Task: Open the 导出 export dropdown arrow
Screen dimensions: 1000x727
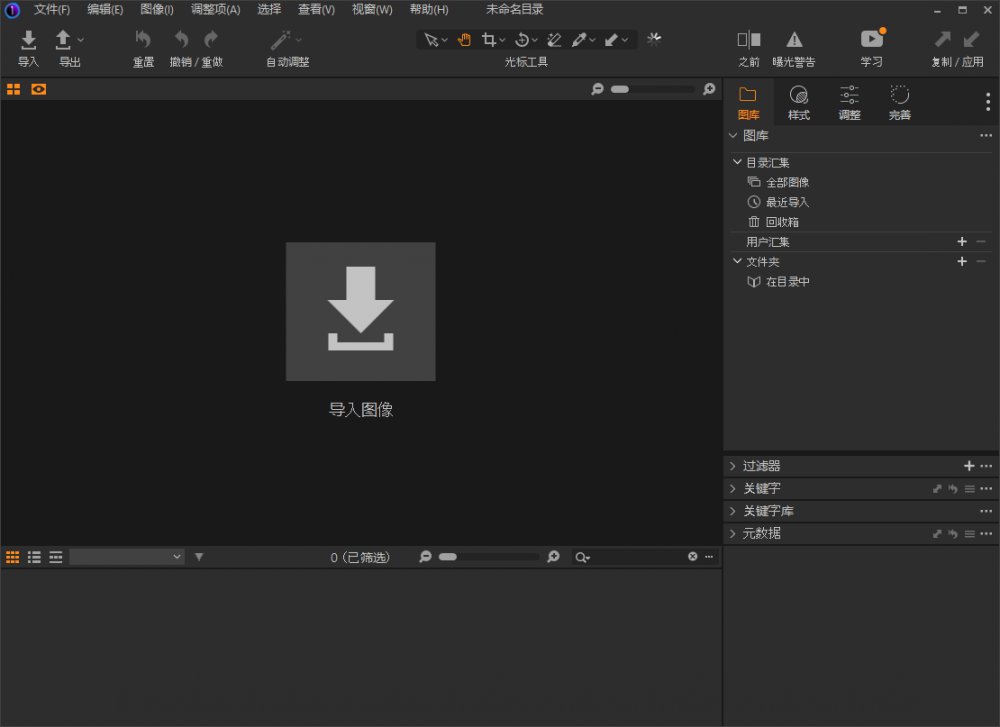Action: click(x=80, y=40)
